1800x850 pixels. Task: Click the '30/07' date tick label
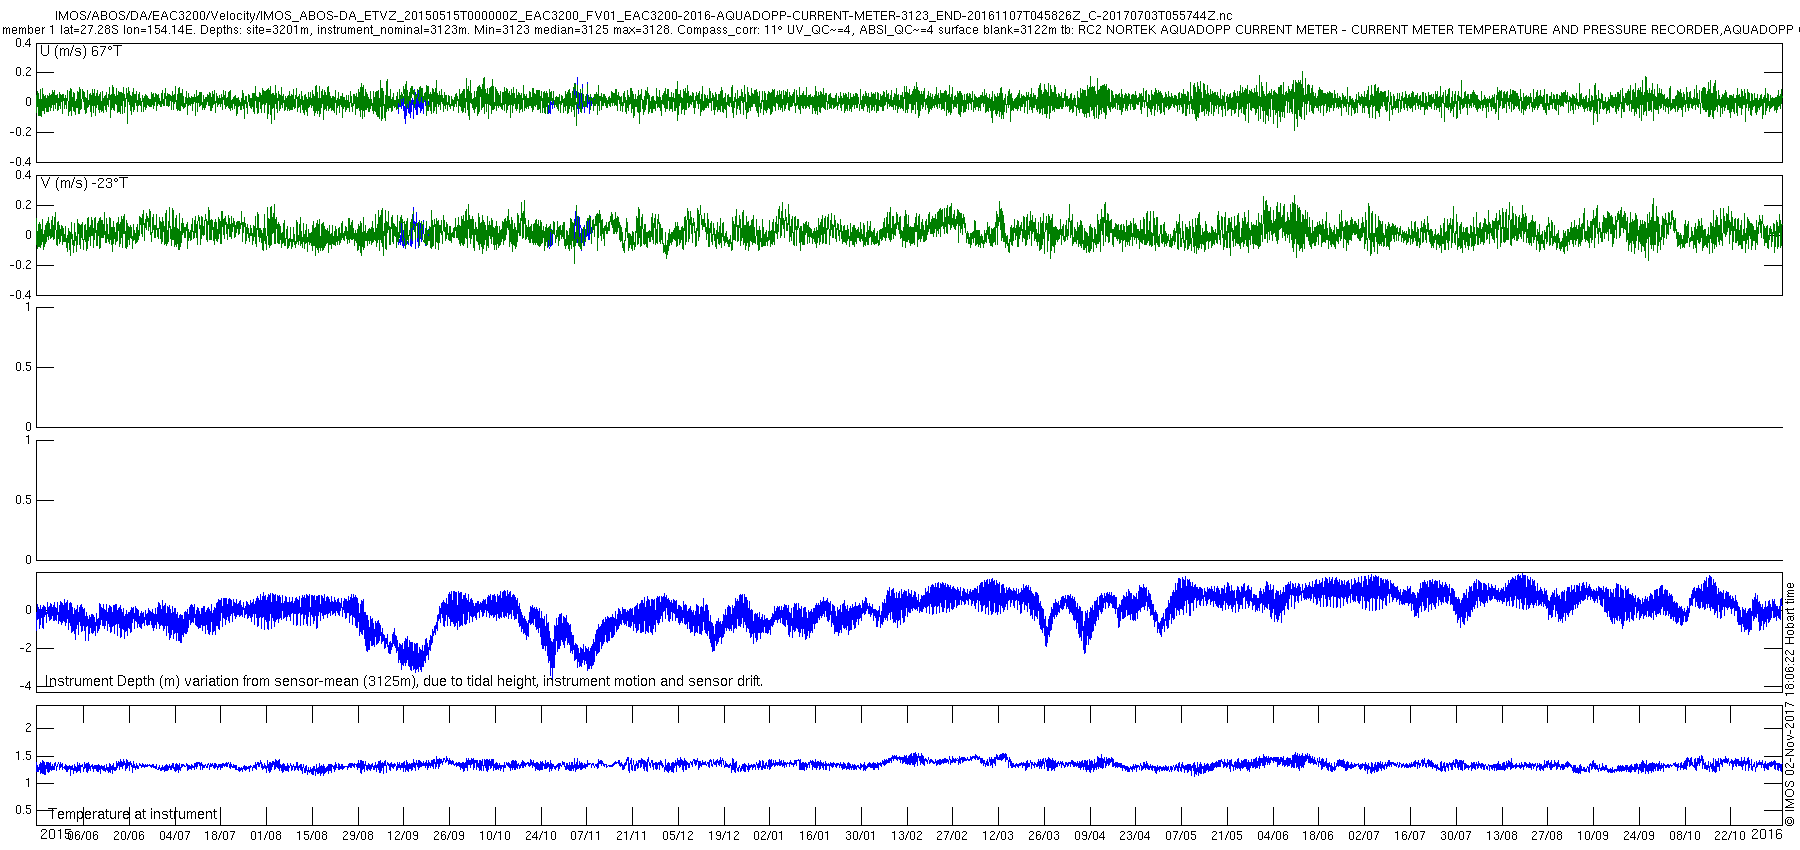[x=1456, y=836]
